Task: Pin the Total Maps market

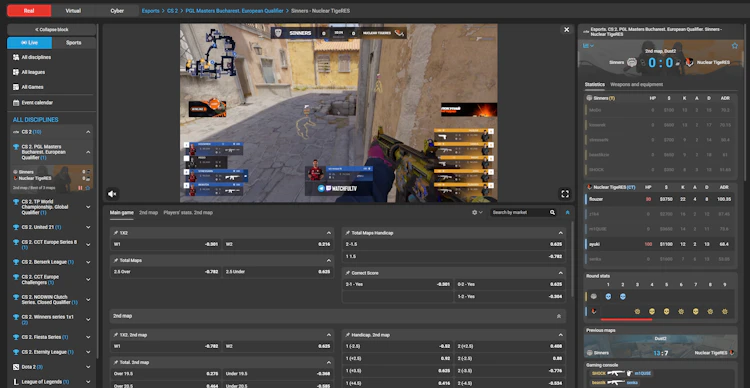Action: [116, 261]
